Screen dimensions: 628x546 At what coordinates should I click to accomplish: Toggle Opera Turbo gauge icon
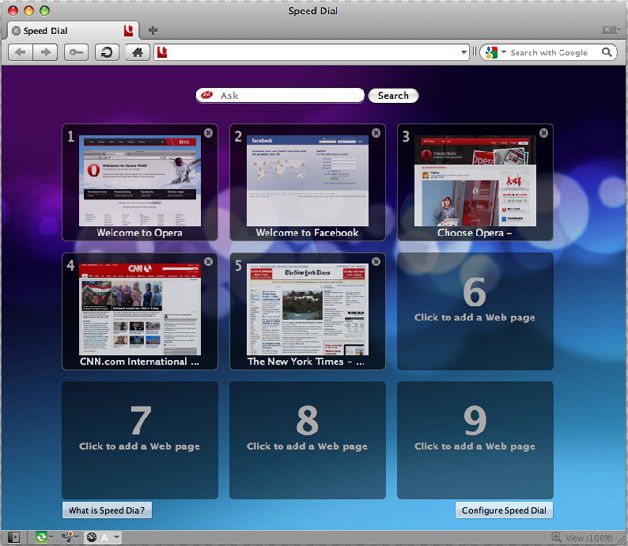pyautogui.click(x=92, y=537)
